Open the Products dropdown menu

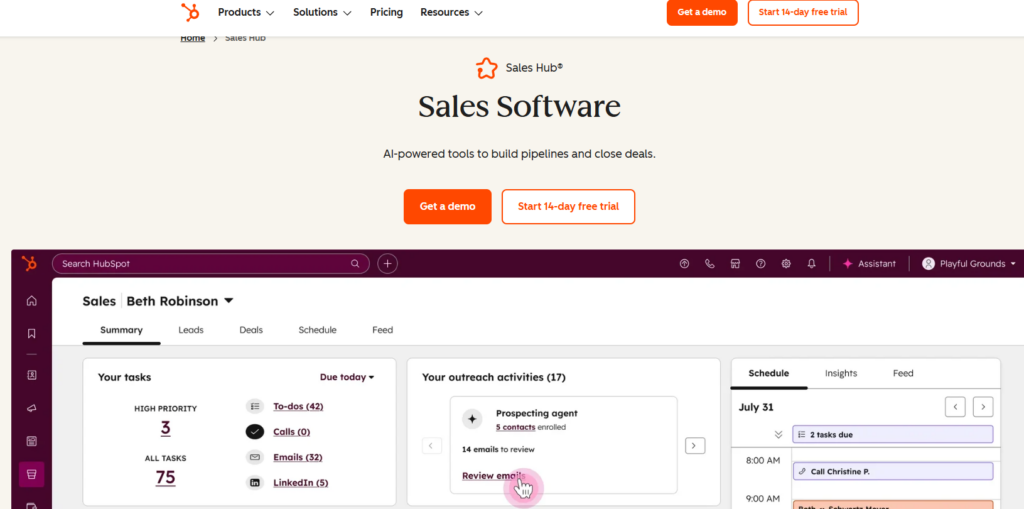(x=246, y=12)
